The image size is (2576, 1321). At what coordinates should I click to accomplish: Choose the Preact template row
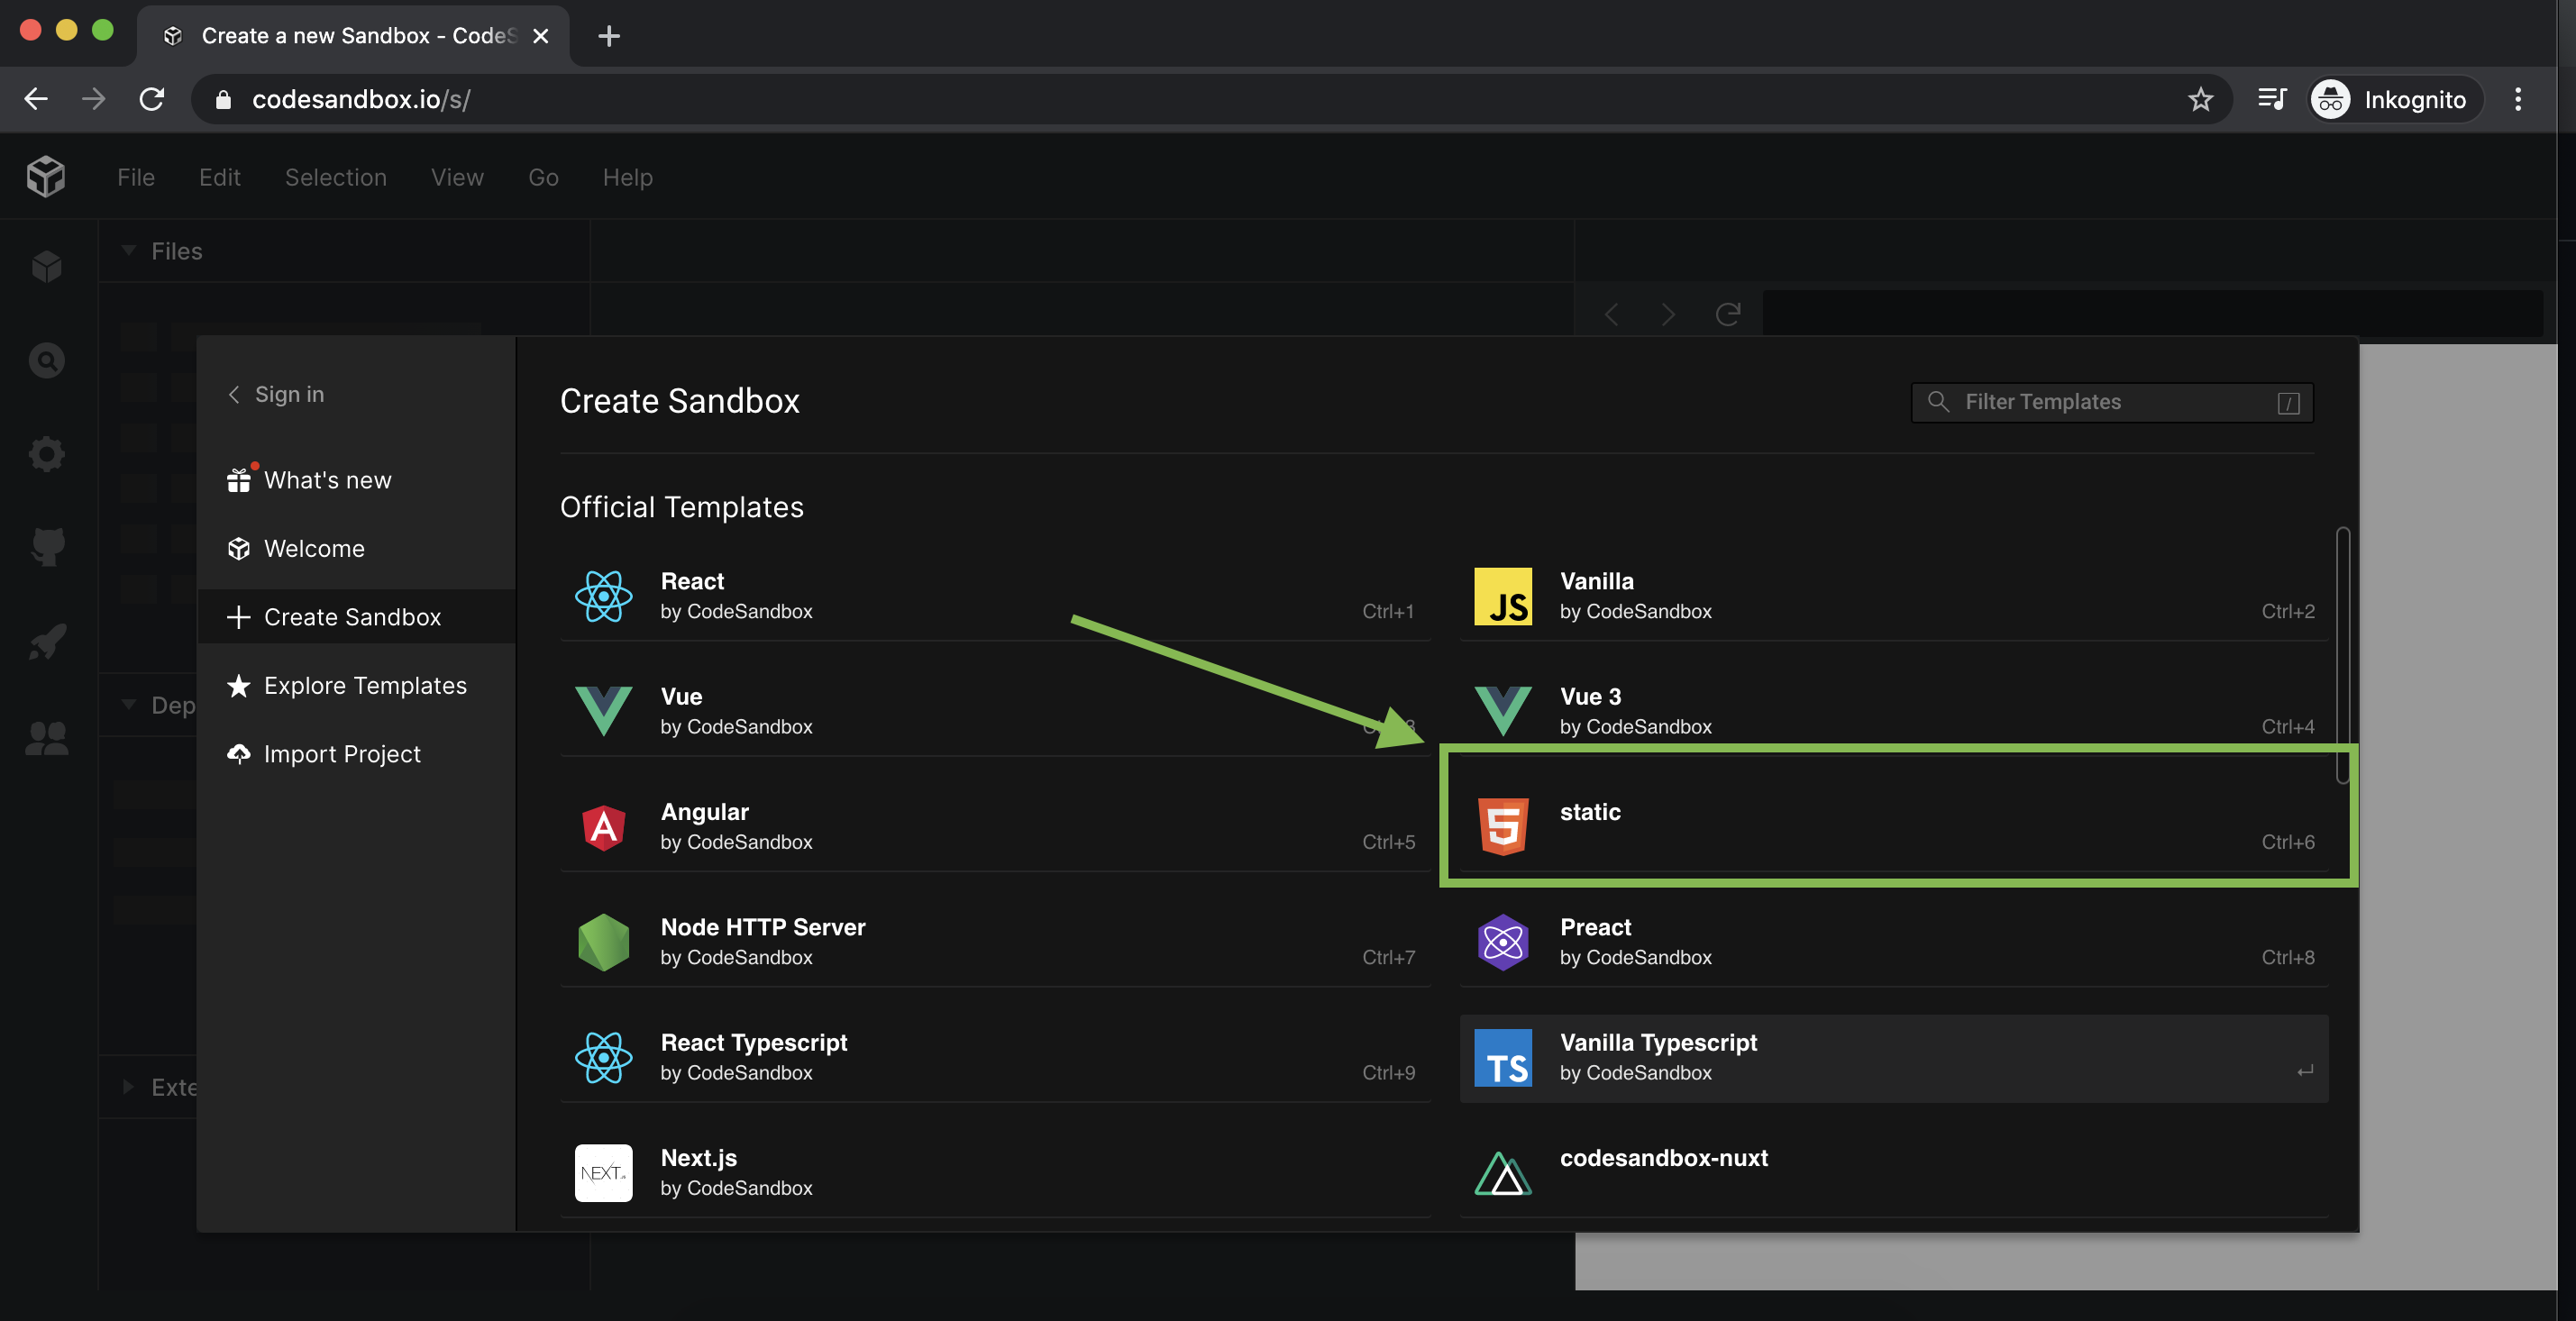tap(1894, 942)
